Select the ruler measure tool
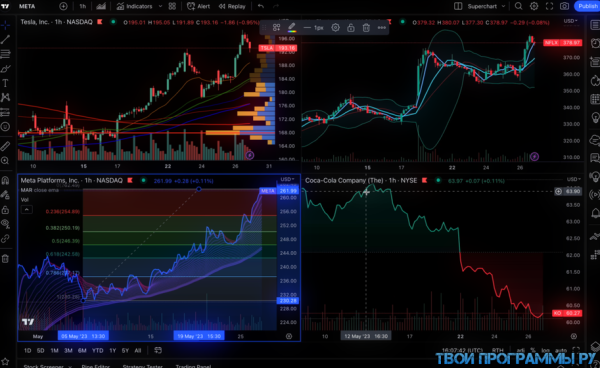Viewport: 600px width, 368px height. pos(5,146)
